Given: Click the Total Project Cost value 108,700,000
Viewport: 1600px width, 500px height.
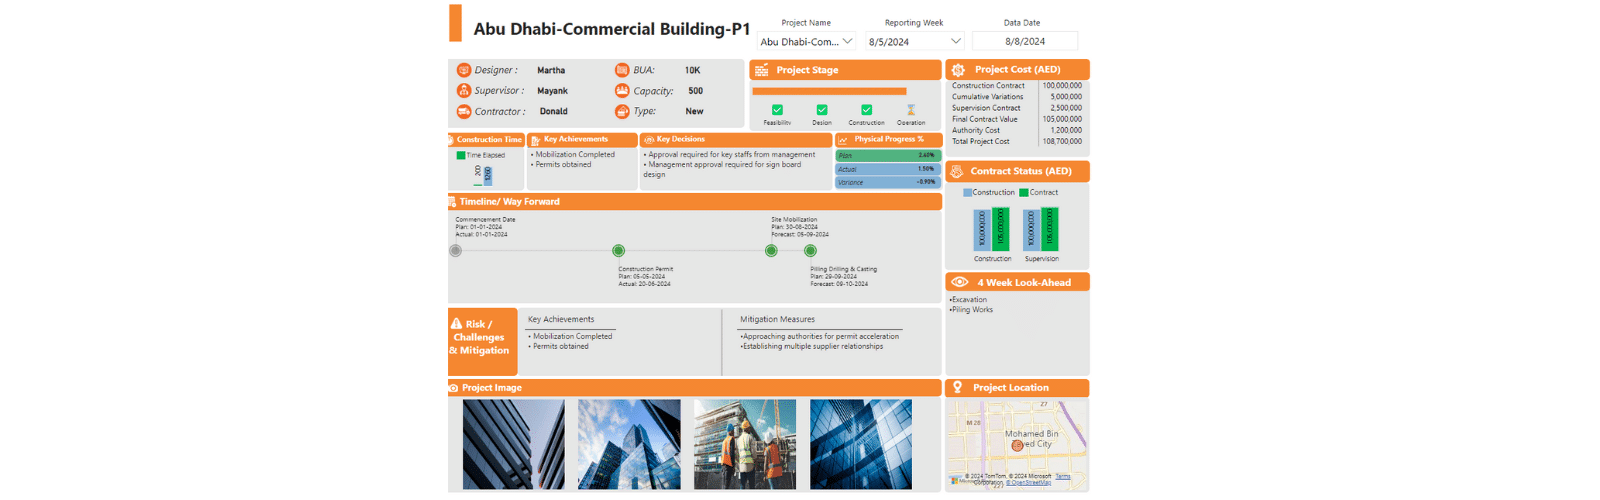Looking at the screenshot, I should click(1062, 142).
